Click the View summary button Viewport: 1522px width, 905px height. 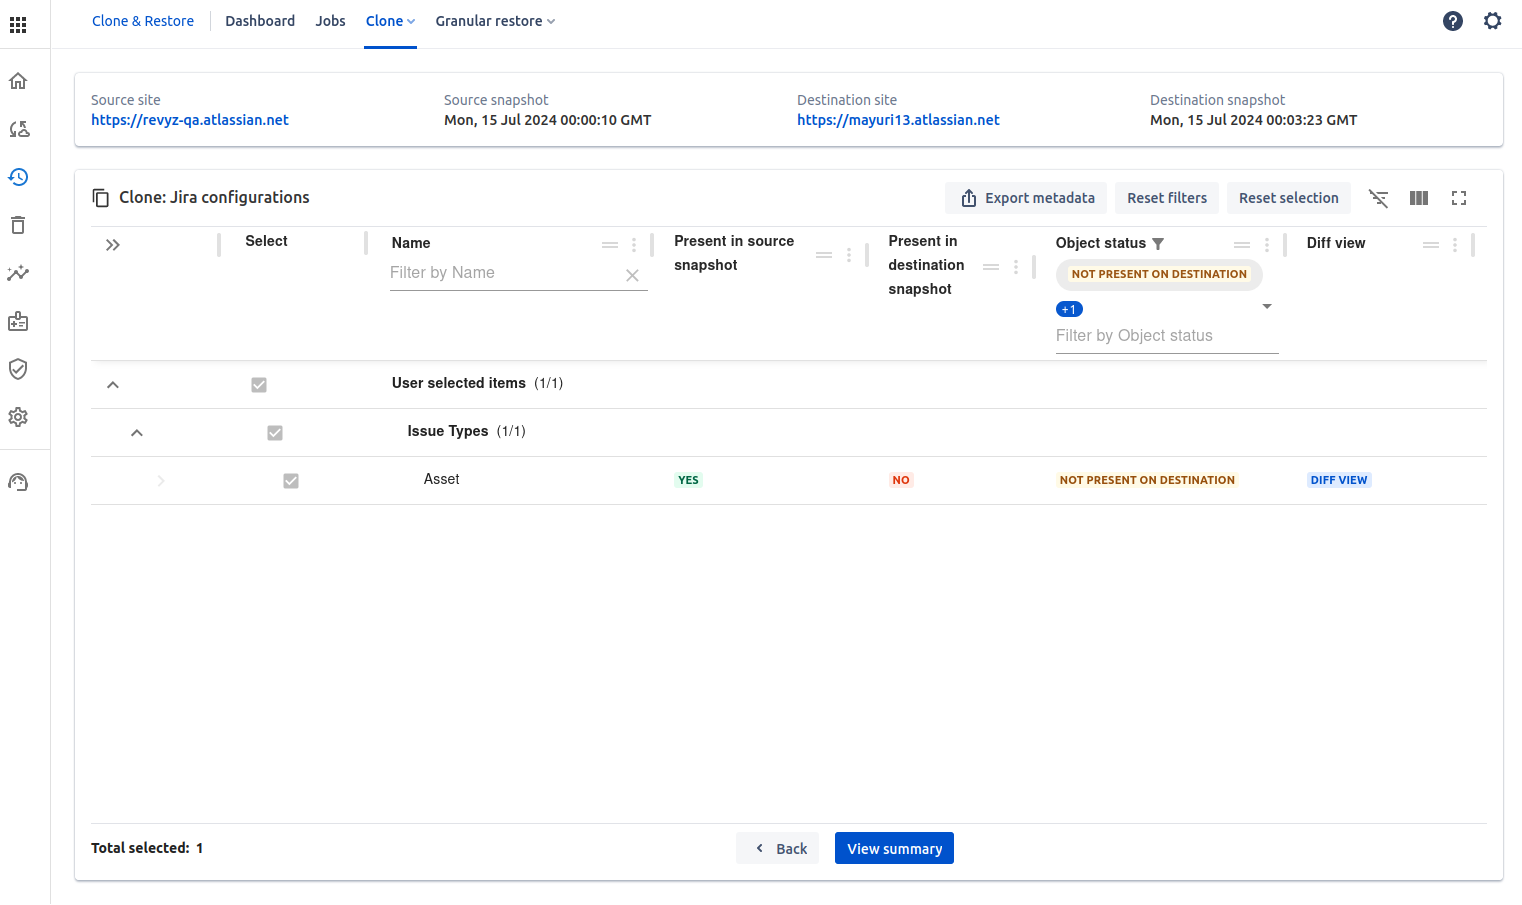tap(894, 848)
